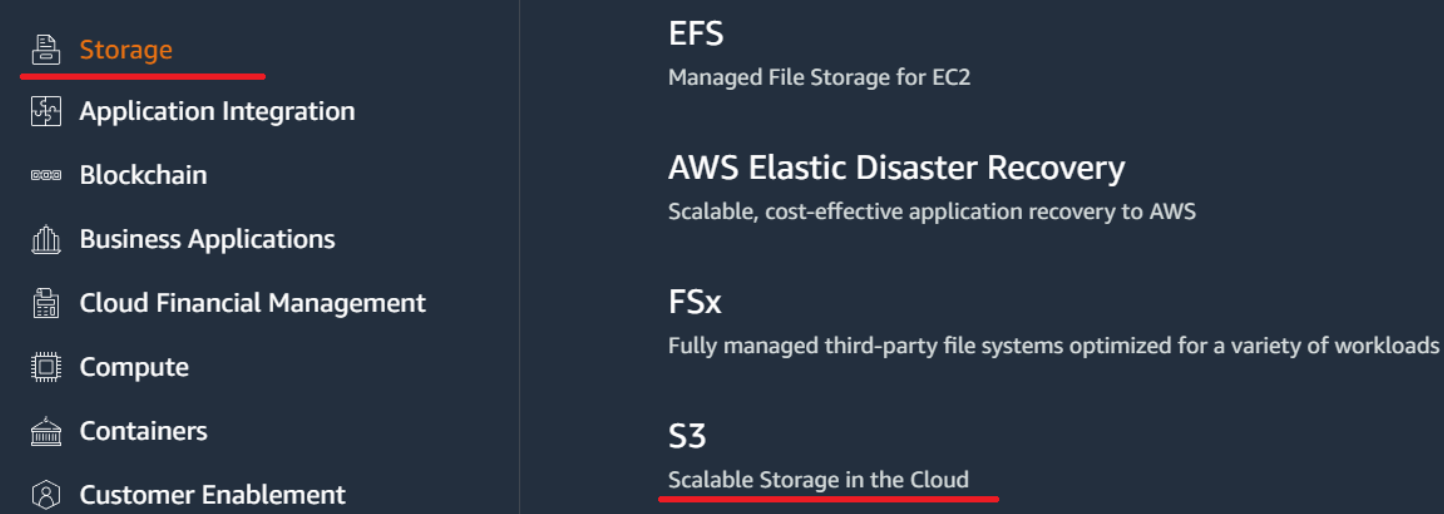Click the Storage category icon
The width and height of the screenshot is (1444, 514).
[x=46, y=50]
